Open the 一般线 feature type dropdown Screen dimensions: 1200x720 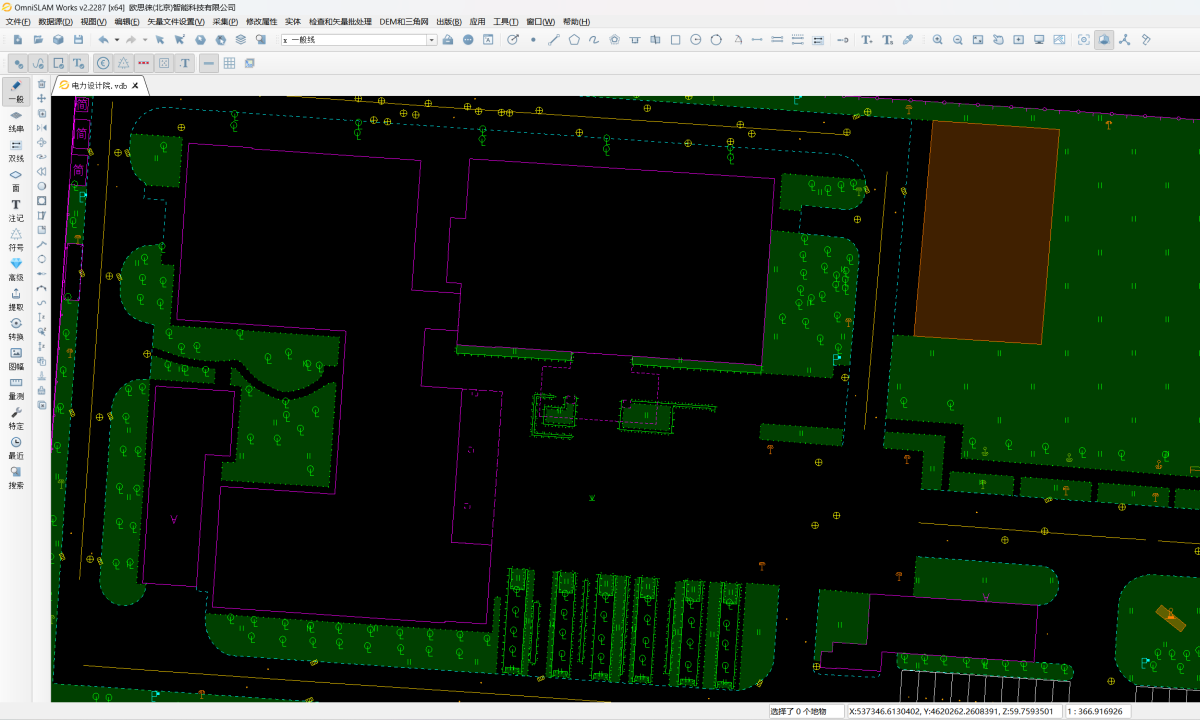(432, 40)
